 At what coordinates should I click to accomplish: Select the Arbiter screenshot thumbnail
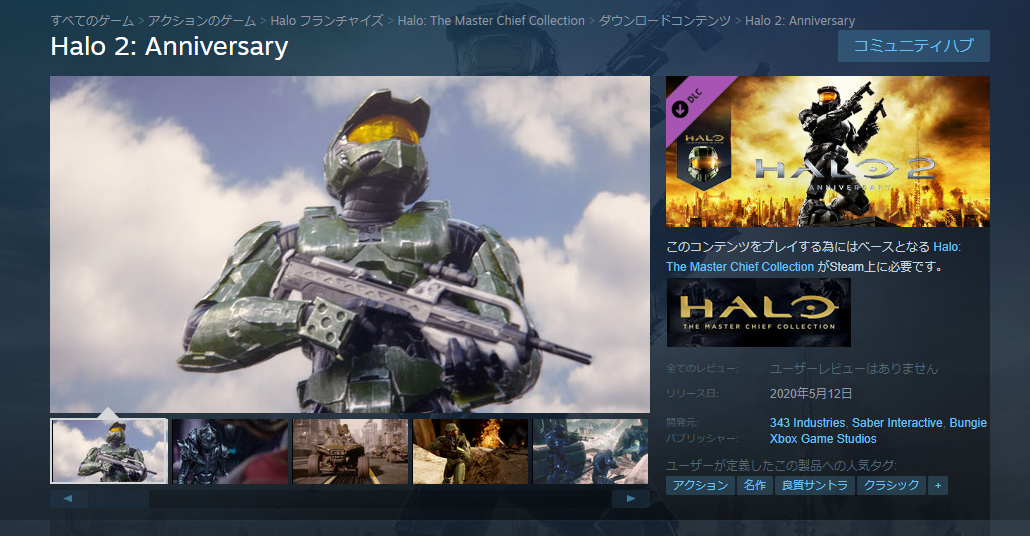230,451
